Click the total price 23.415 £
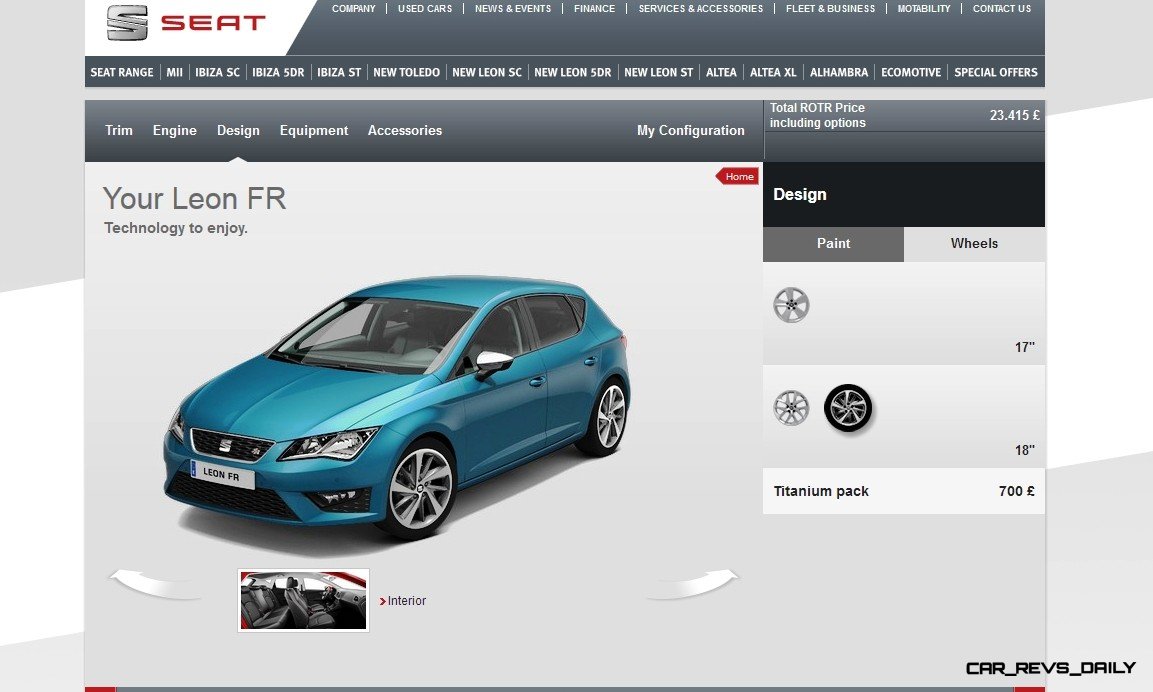Viewport: 1153px width, 692px height. pyautogui.click(x=1015, y=115)
